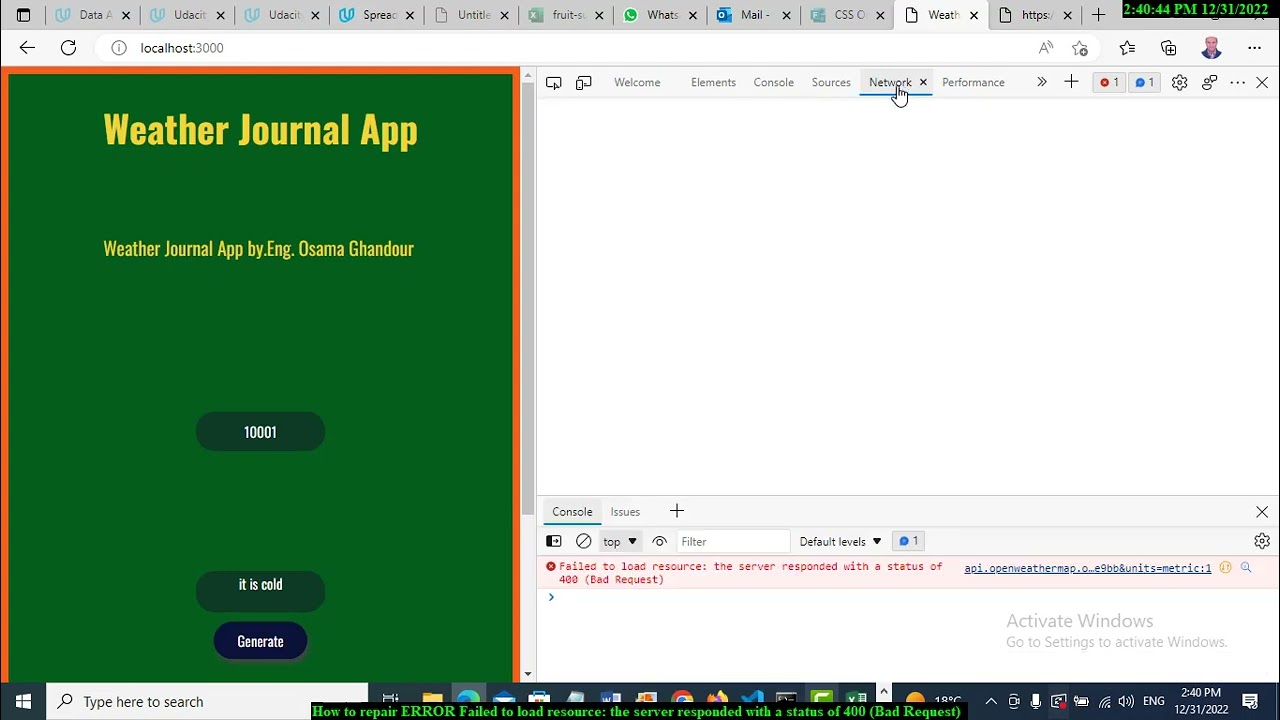
Task: Search the error with magnifier icon
Action: [x=1246, y=568]
